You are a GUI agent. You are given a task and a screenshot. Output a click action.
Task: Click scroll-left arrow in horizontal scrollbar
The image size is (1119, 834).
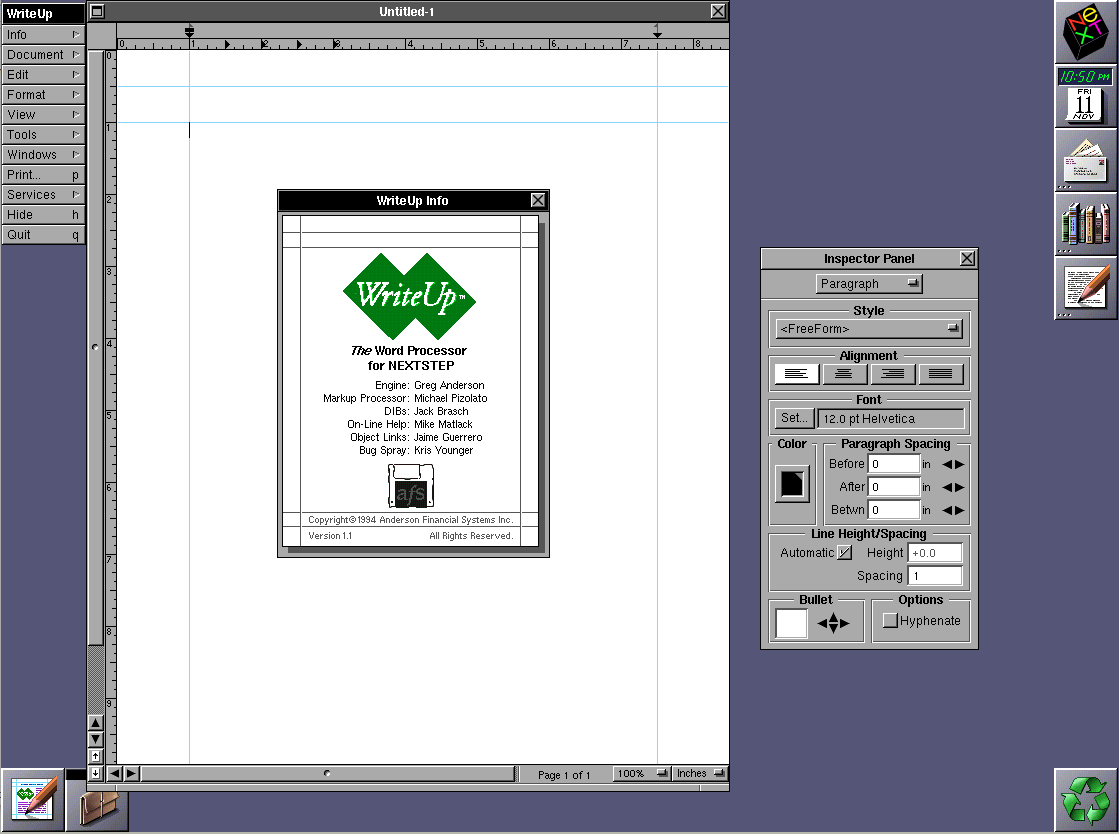point(115,773)
